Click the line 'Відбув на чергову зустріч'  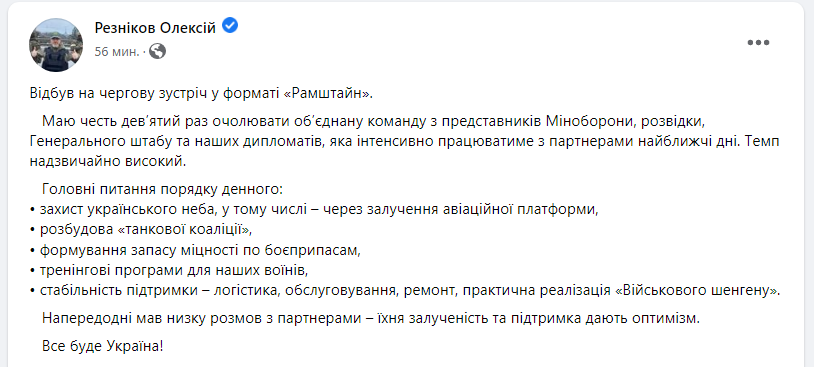(x=201, y=94)
